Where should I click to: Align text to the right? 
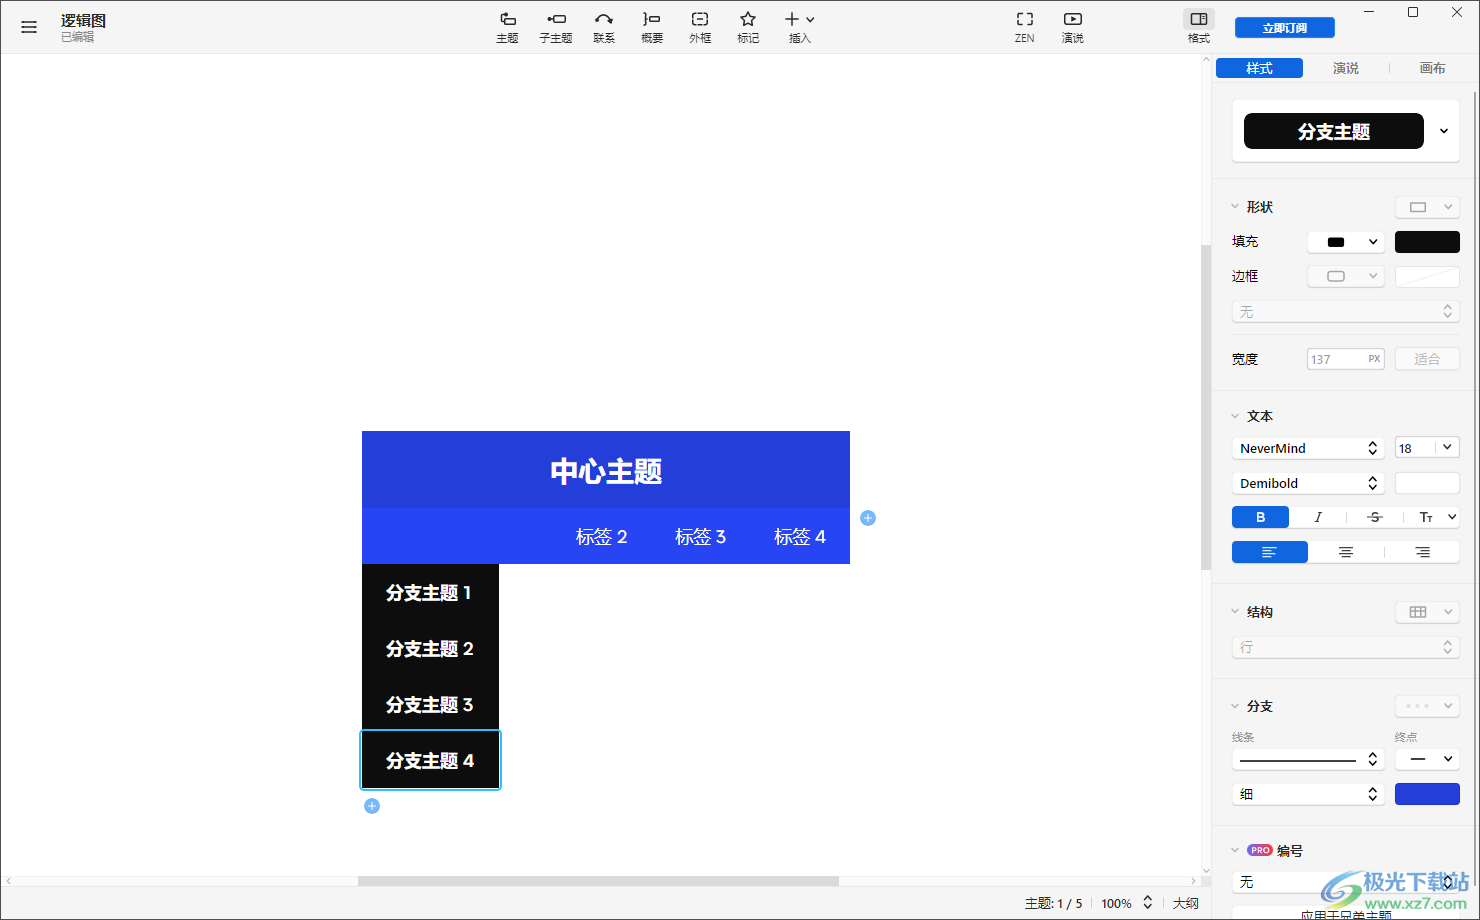coord(1422,552)
